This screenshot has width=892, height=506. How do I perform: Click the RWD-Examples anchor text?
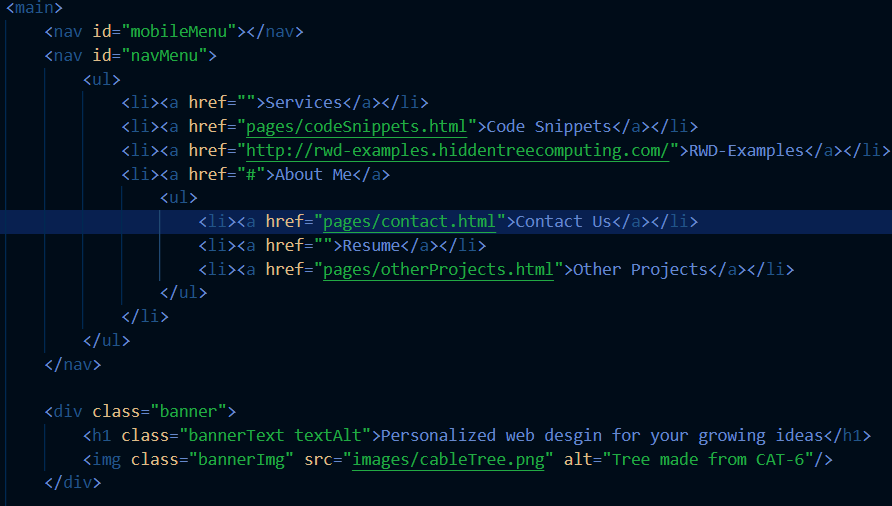tap(746, 150)
